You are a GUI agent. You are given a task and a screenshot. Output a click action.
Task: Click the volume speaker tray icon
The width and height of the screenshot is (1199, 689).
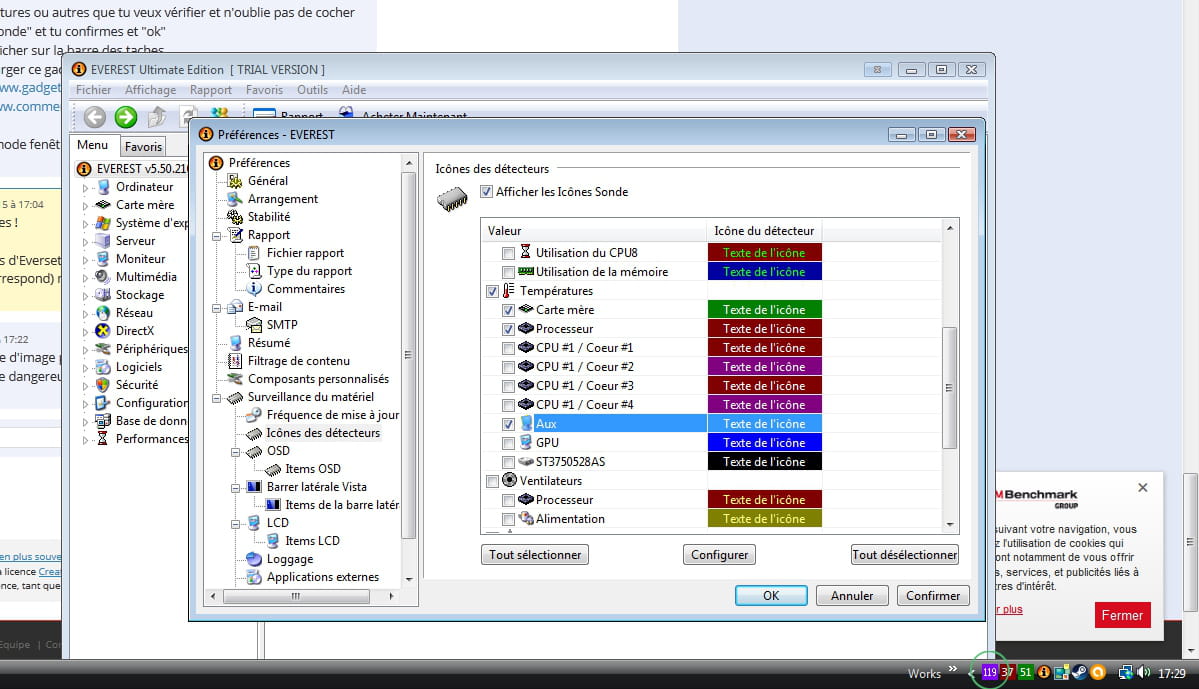1144,673
